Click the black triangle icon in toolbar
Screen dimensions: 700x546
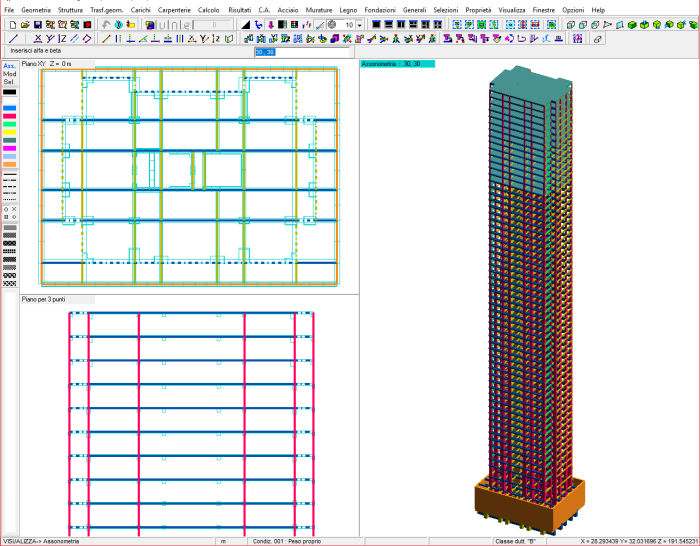pyautogui.click(x=246, y=24)
